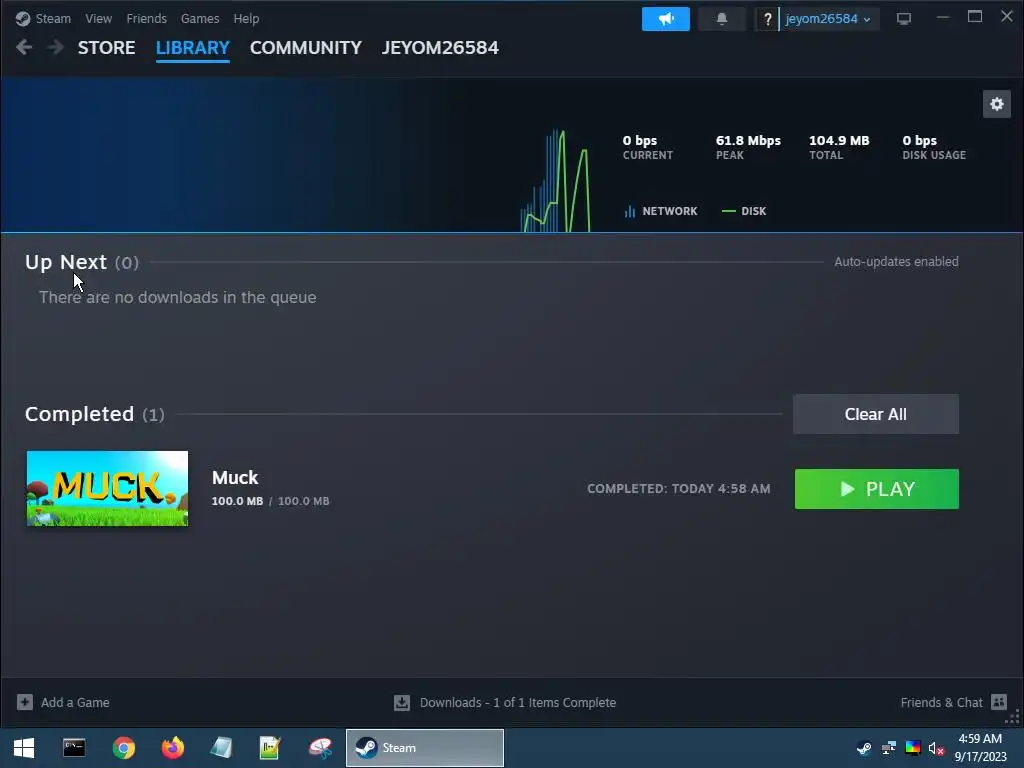Click the Muck game thumbnail
1024x768 pixels.
[107, 488]
